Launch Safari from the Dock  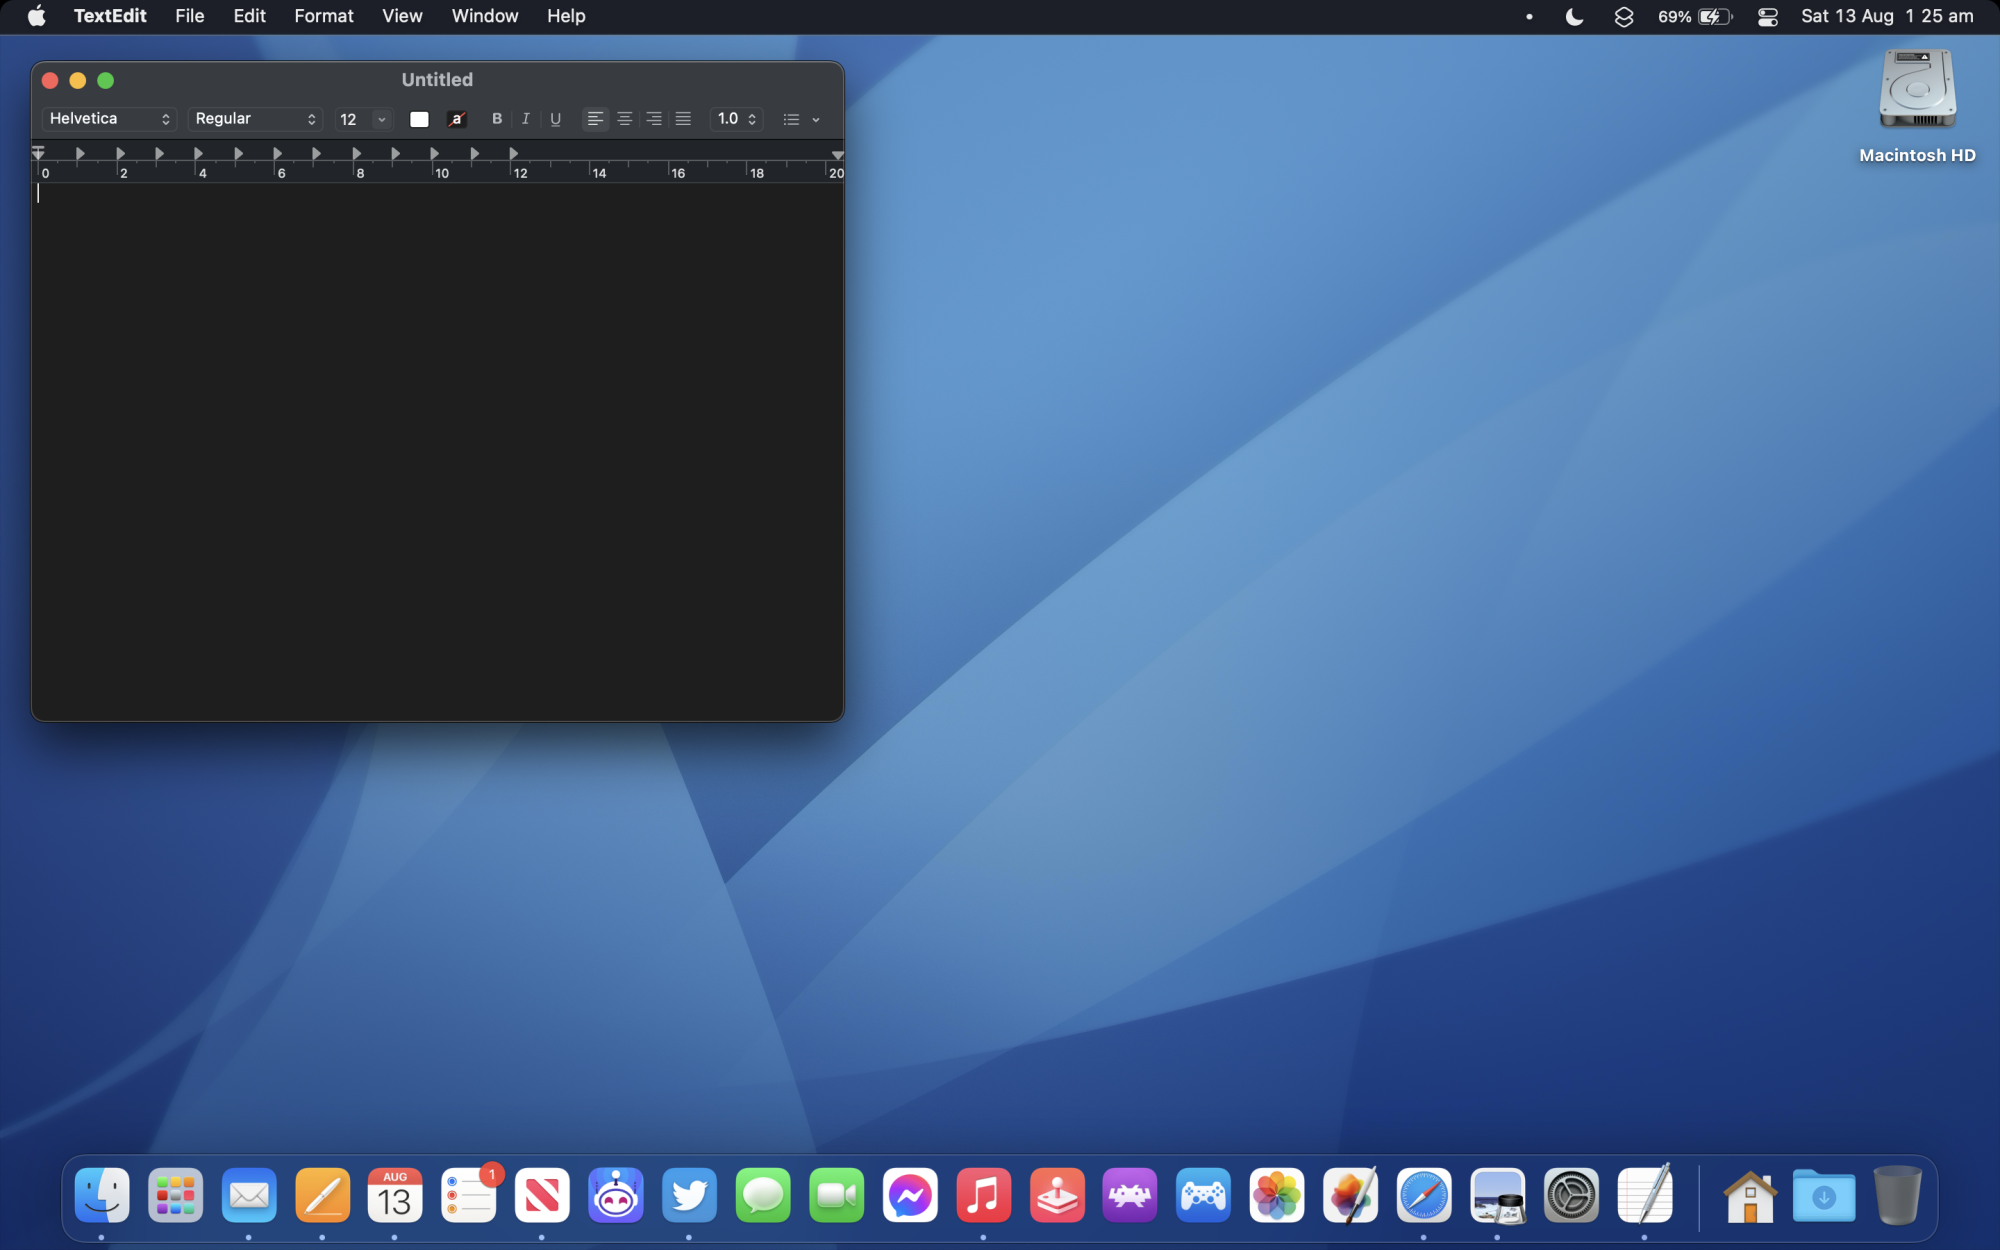1423,1195
